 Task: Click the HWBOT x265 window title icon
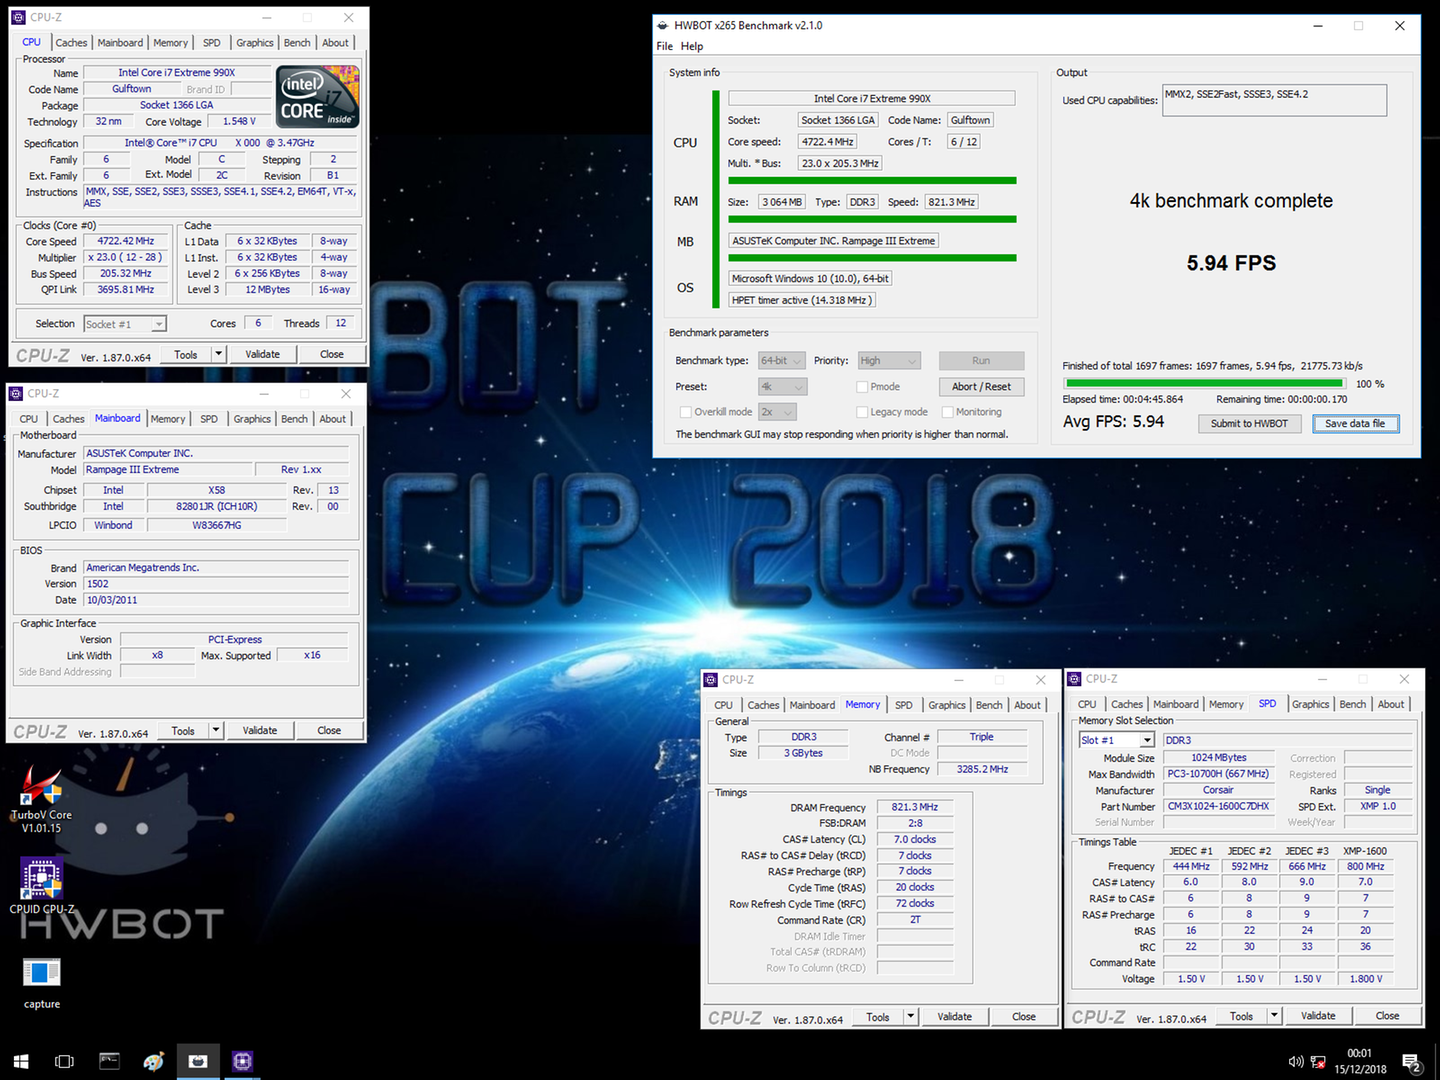coord(662,25)
